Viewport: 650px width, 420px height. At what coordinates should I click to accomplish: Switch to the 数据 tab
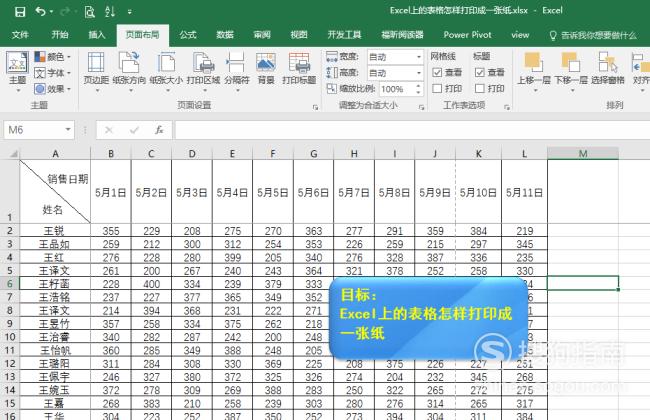coord(225,35)
